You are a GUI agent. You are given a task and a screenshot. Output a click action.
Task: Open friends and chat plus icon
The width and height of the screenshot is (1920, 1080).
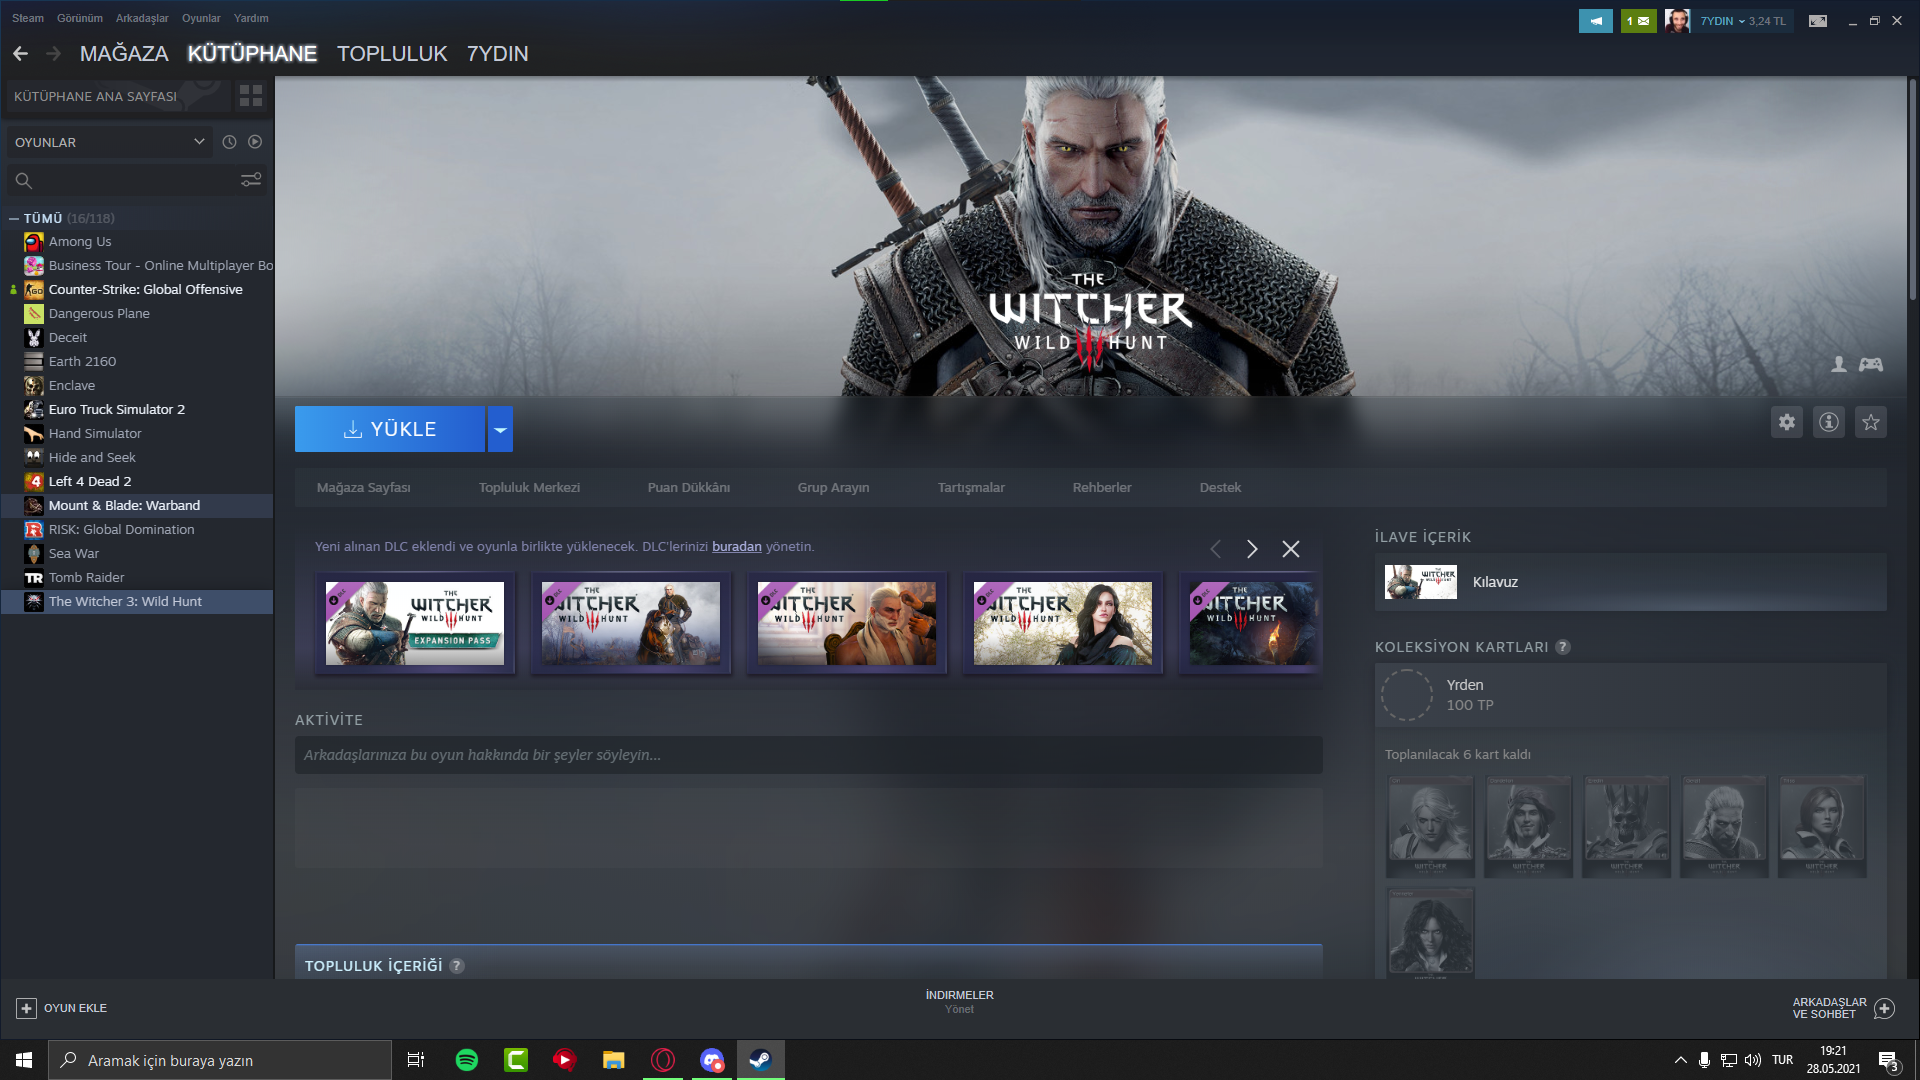pos(1884,1008)
